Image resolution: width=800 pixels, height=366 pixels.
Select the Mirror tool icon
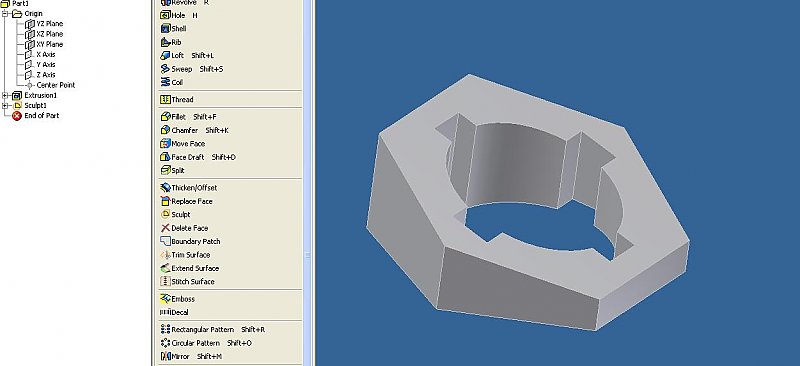coord(165,356)
